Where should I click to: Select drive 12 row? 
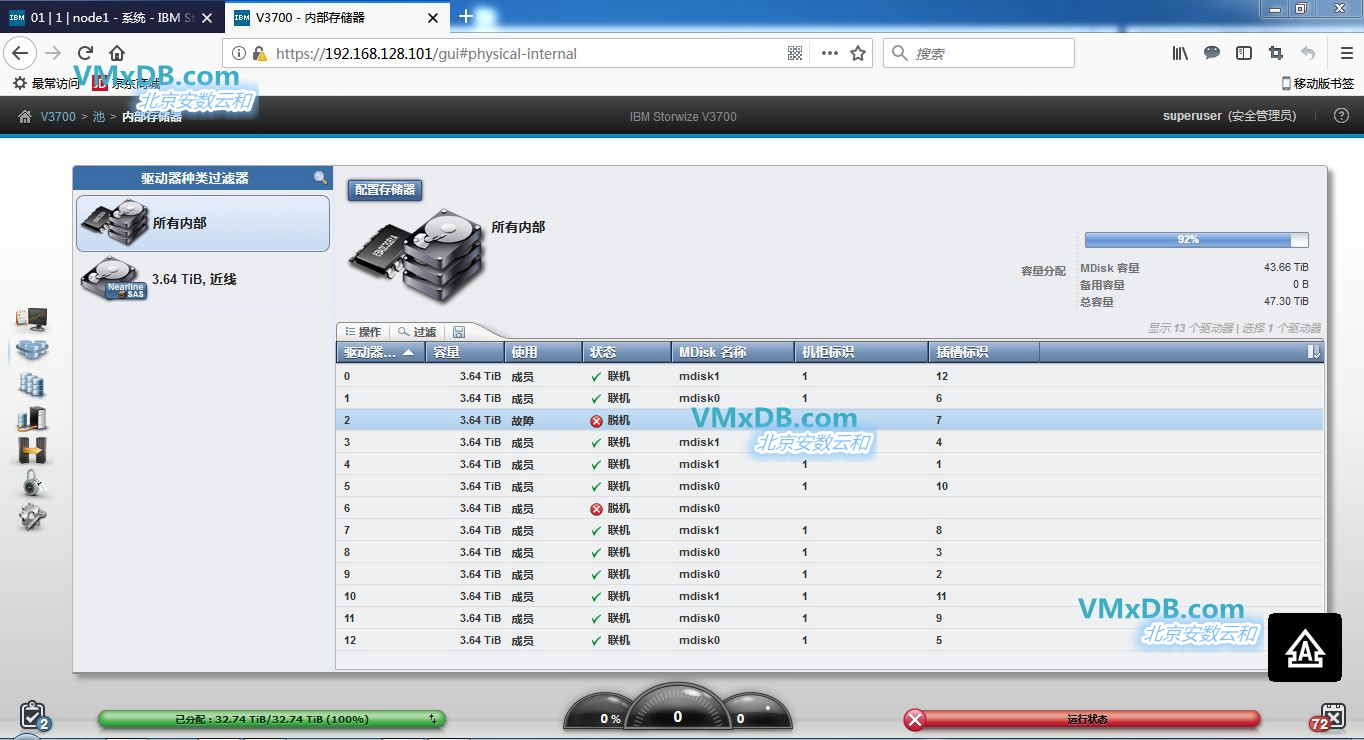[x=829, y=641]
